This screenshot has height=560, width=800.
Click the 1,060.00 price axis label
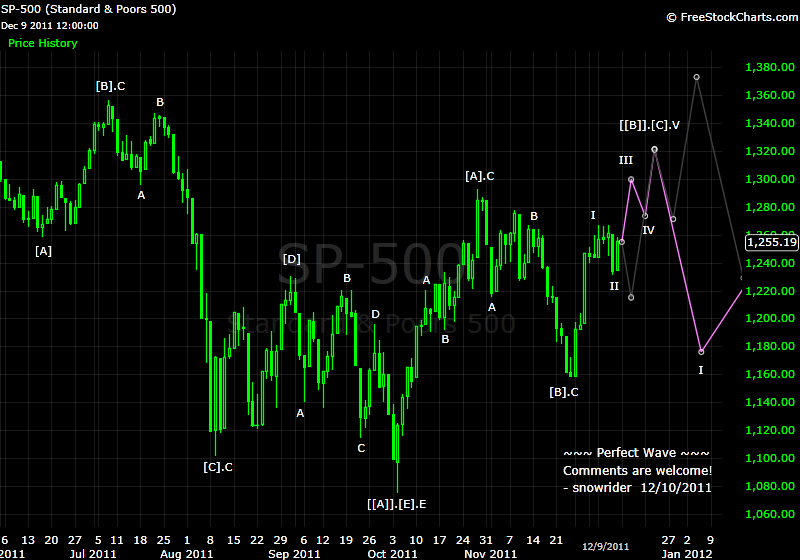click(x=770, y=514)
